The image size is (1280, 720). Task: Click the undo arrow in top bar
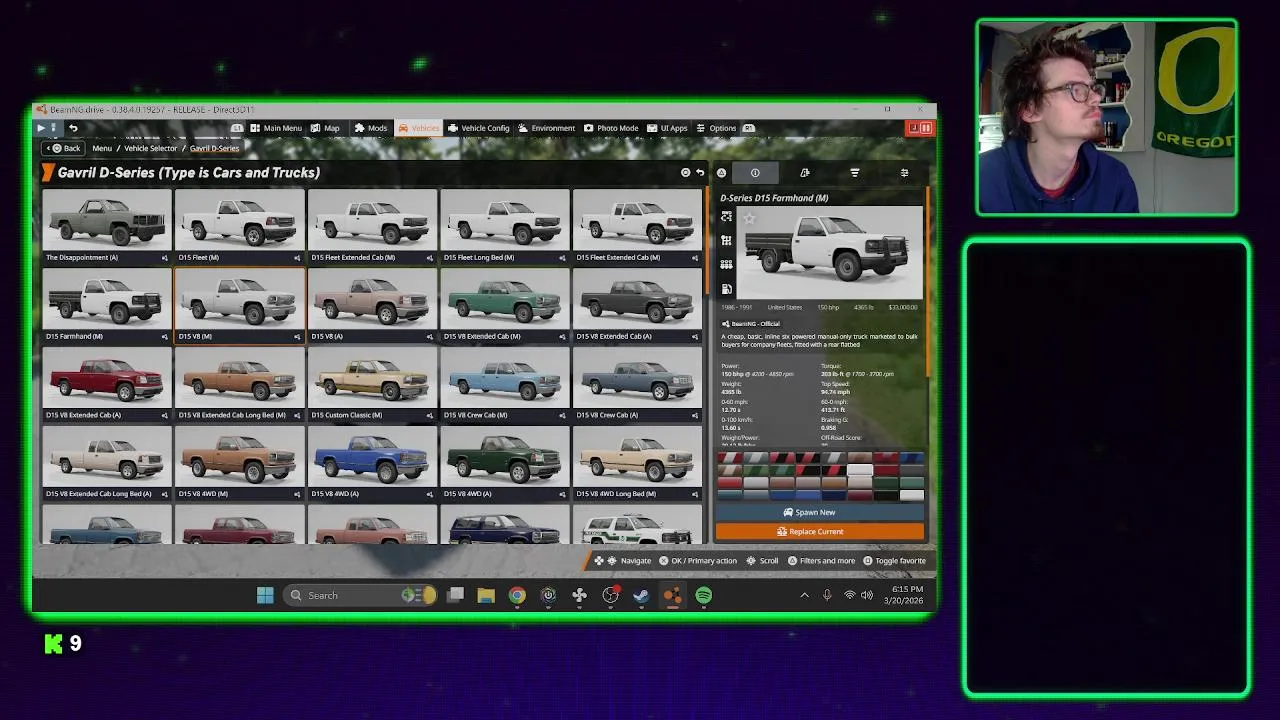pyautogui.click(x=73, y=128)
